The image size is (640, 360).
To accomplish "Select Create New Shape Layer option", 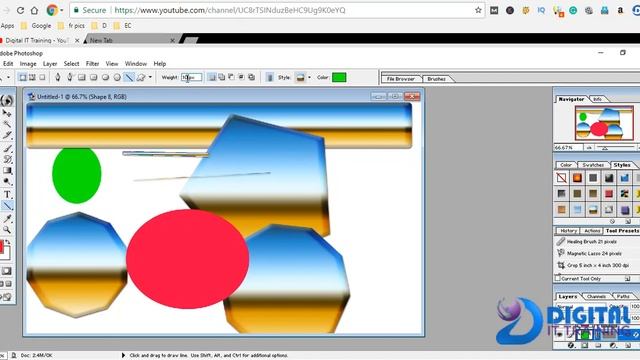I will 212,77.
